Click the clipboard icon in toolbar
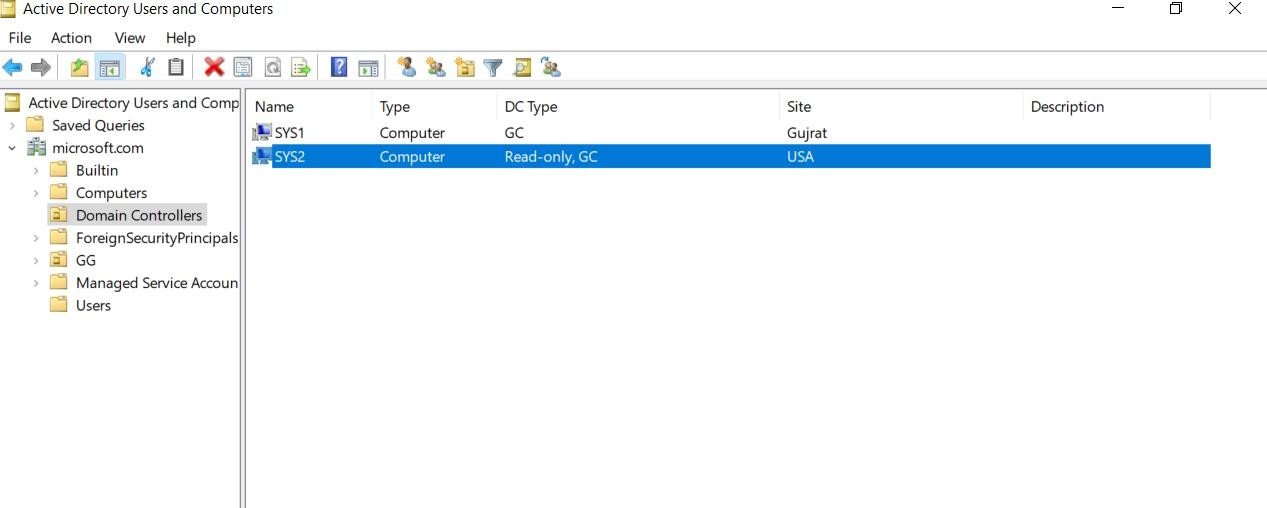Viewport: 1267px width, 508px height. (x=176, y=68)
